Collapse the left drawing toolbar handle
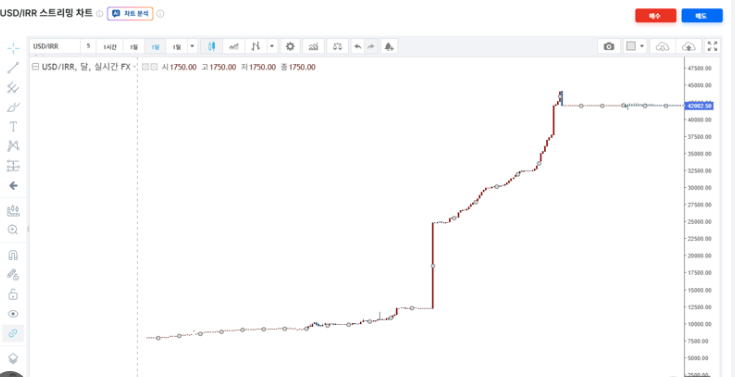 click(28, 229)
